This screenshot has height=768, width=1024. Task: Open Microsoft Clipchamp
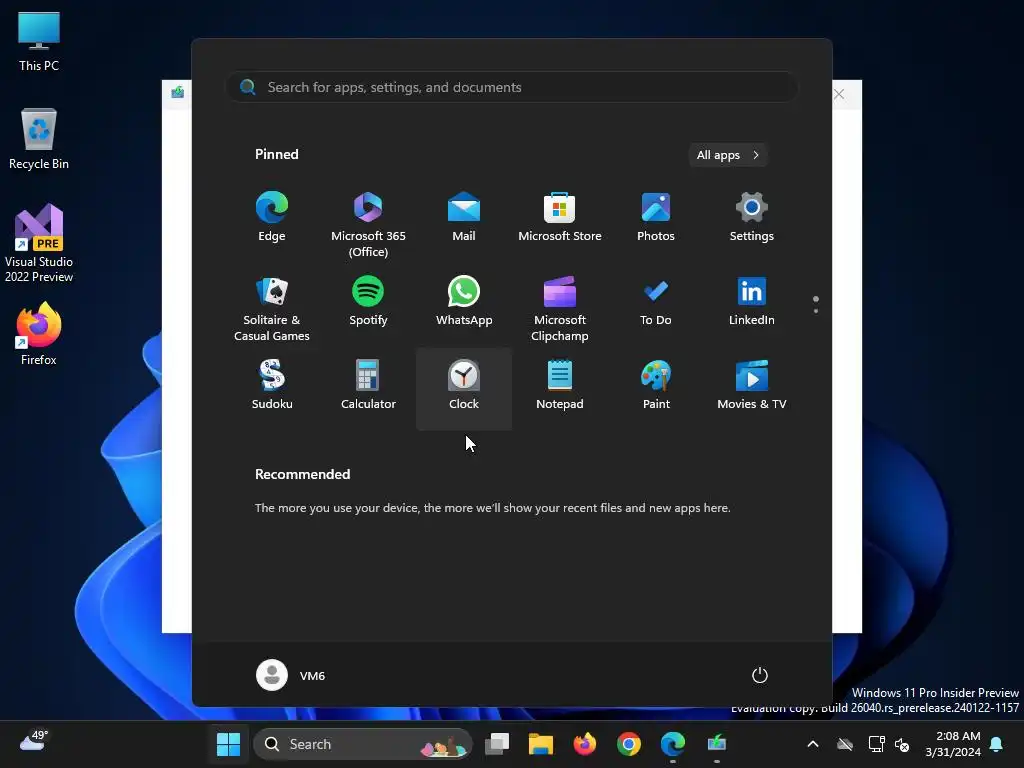(560, 306)
